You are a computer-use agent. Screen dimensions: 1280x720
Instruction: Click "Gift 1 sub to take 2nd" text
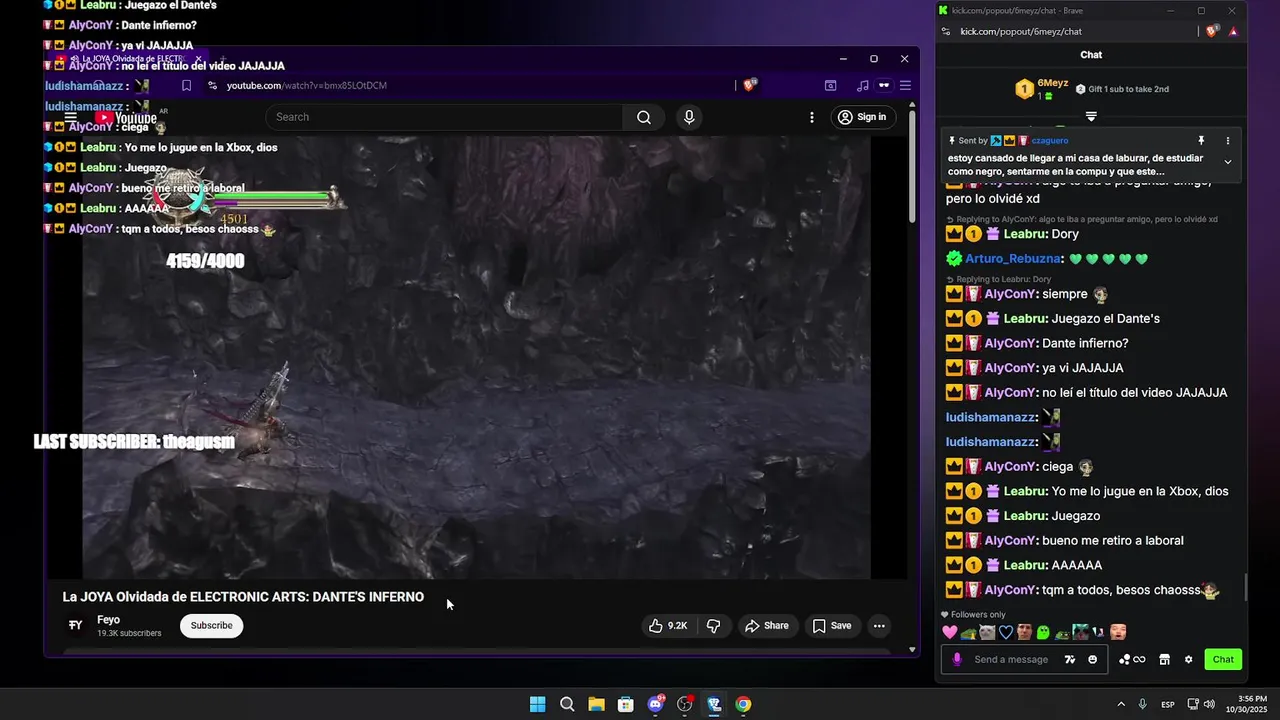pos(1128,89)
